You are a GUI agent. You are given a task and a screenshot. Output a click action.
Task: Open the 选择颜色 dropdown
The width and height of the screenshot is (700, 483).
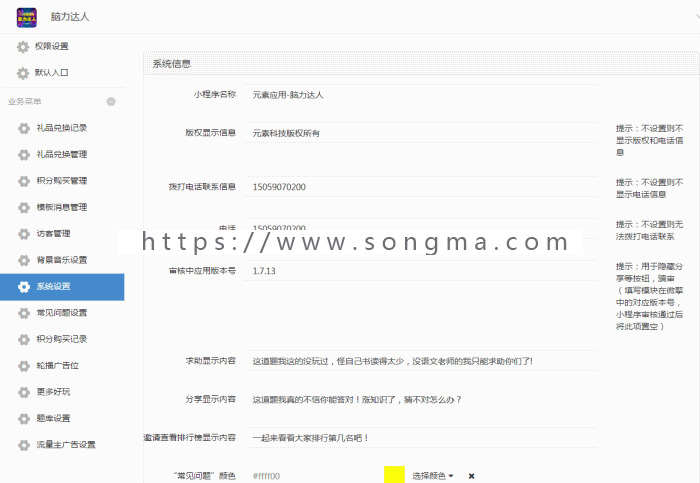click(x=433, y=476)
